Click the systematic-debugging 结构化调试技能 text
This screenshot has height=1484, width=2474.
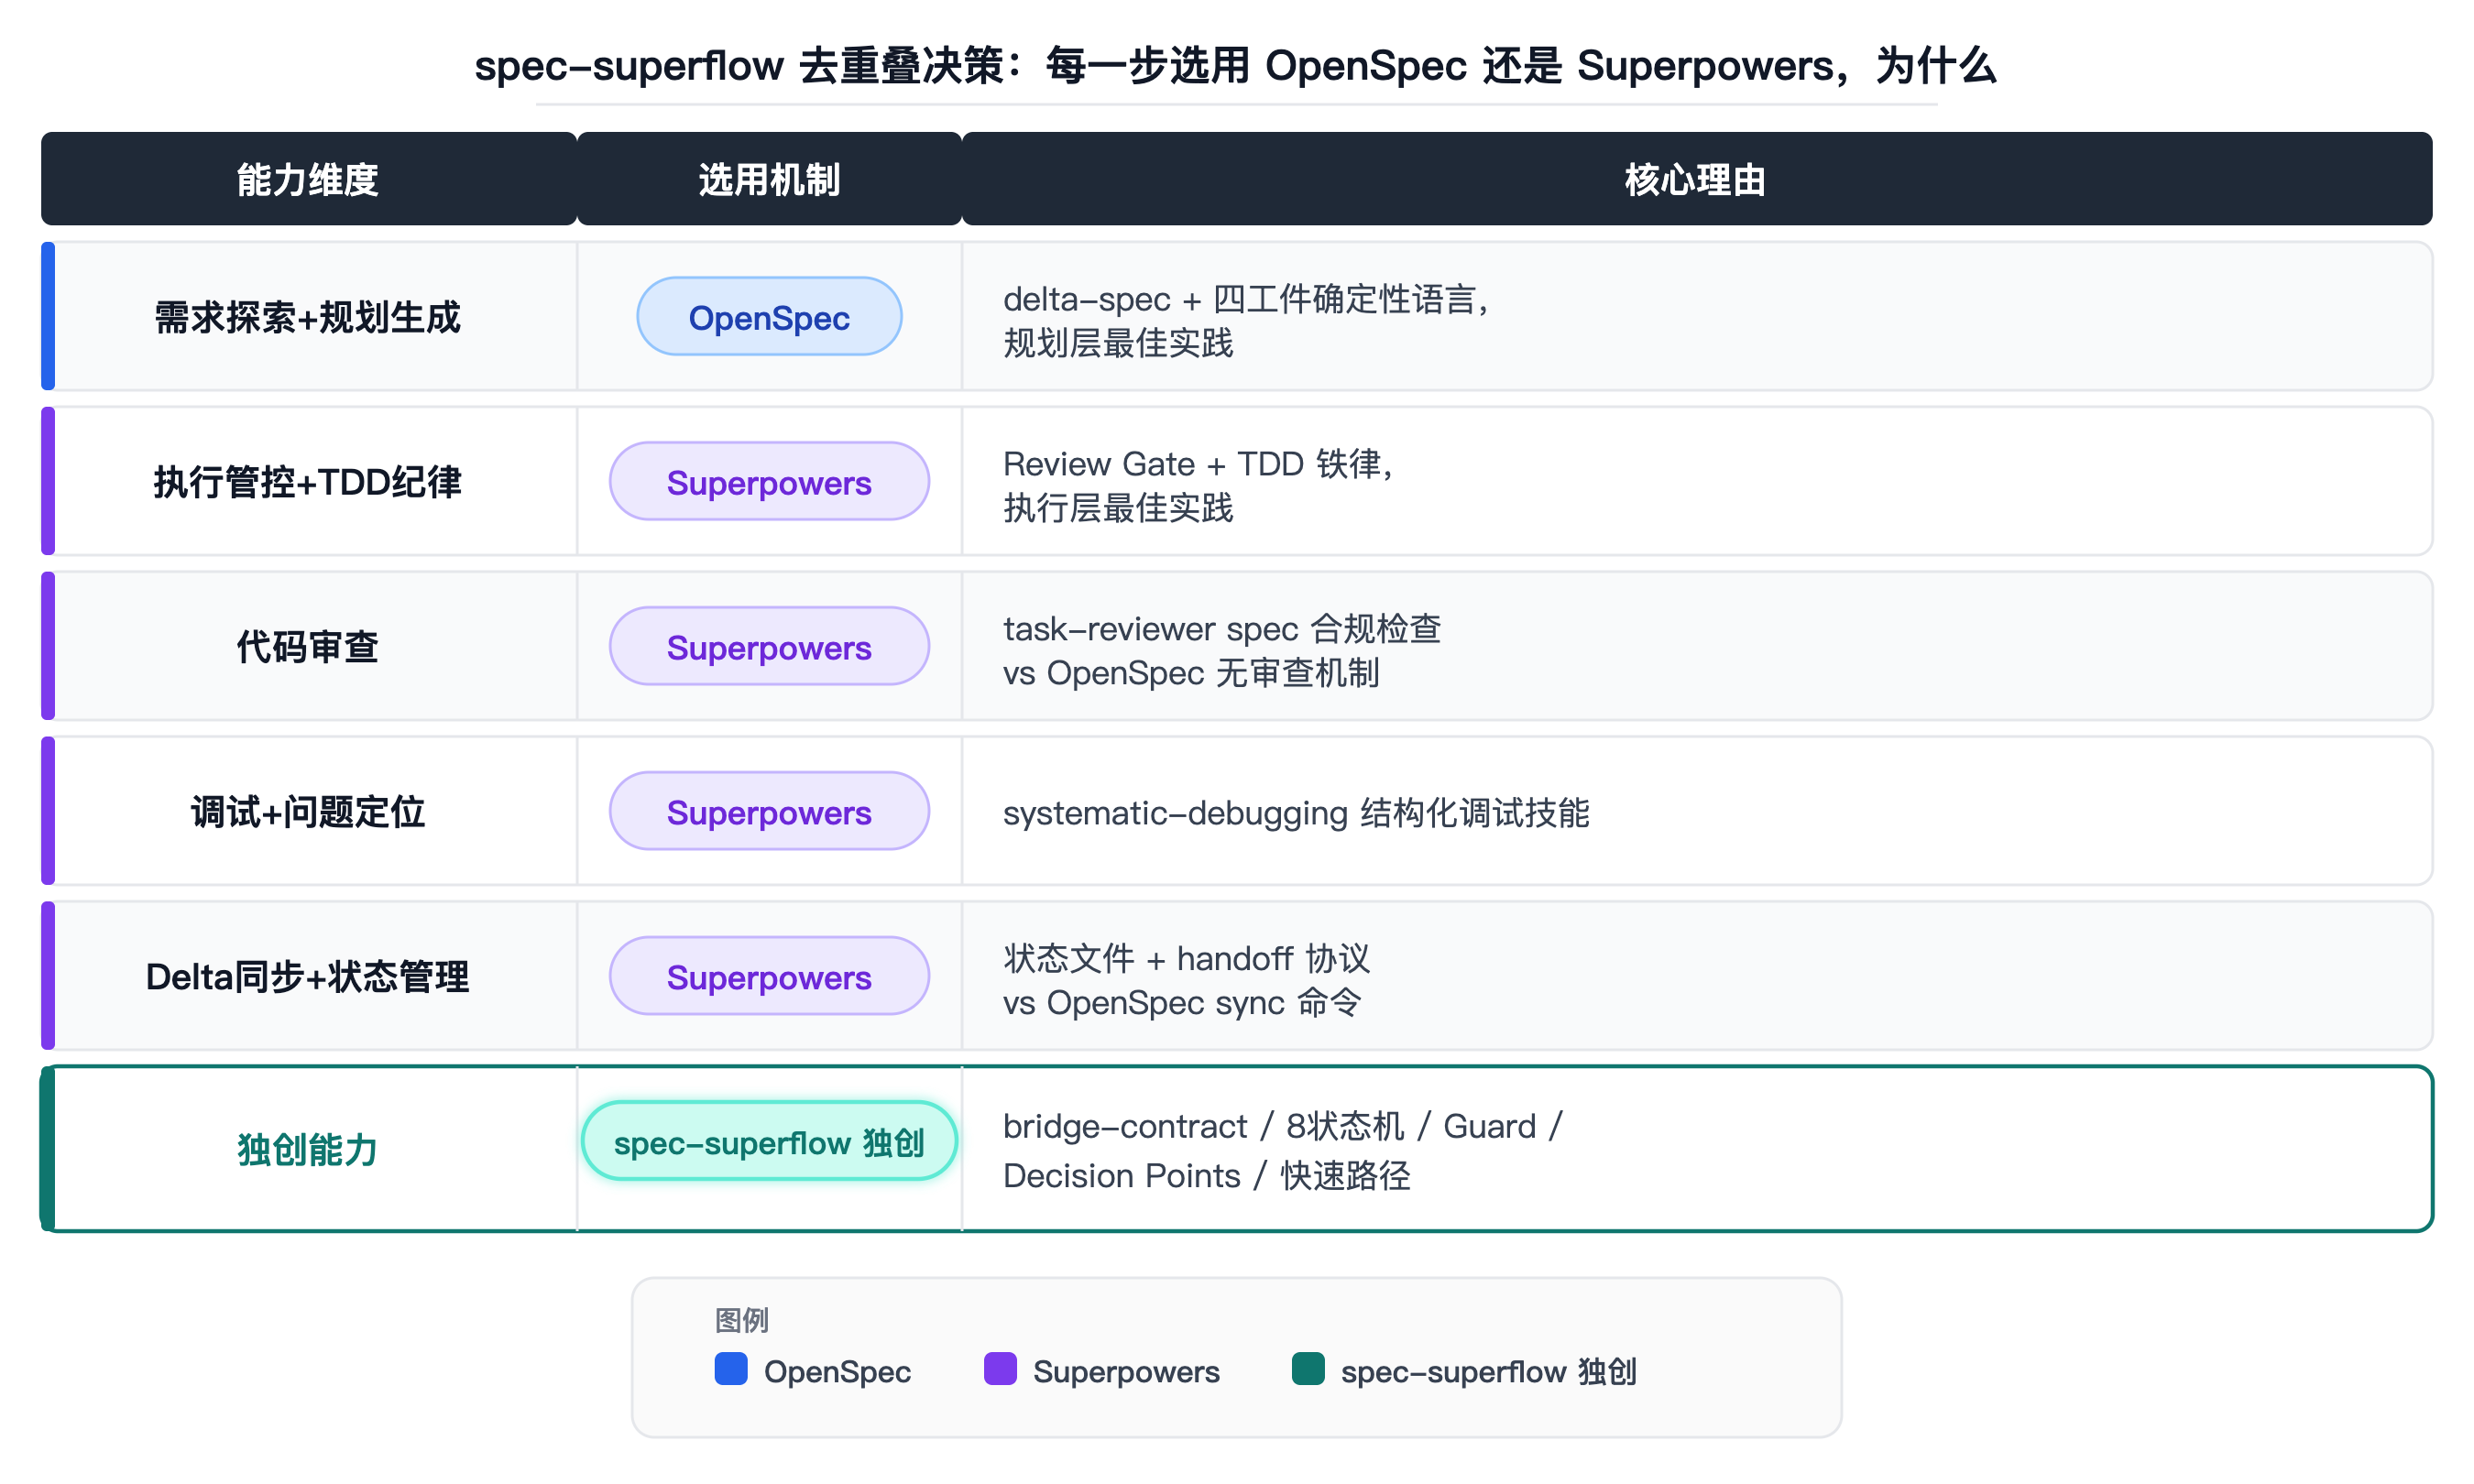click(1296, 813)
